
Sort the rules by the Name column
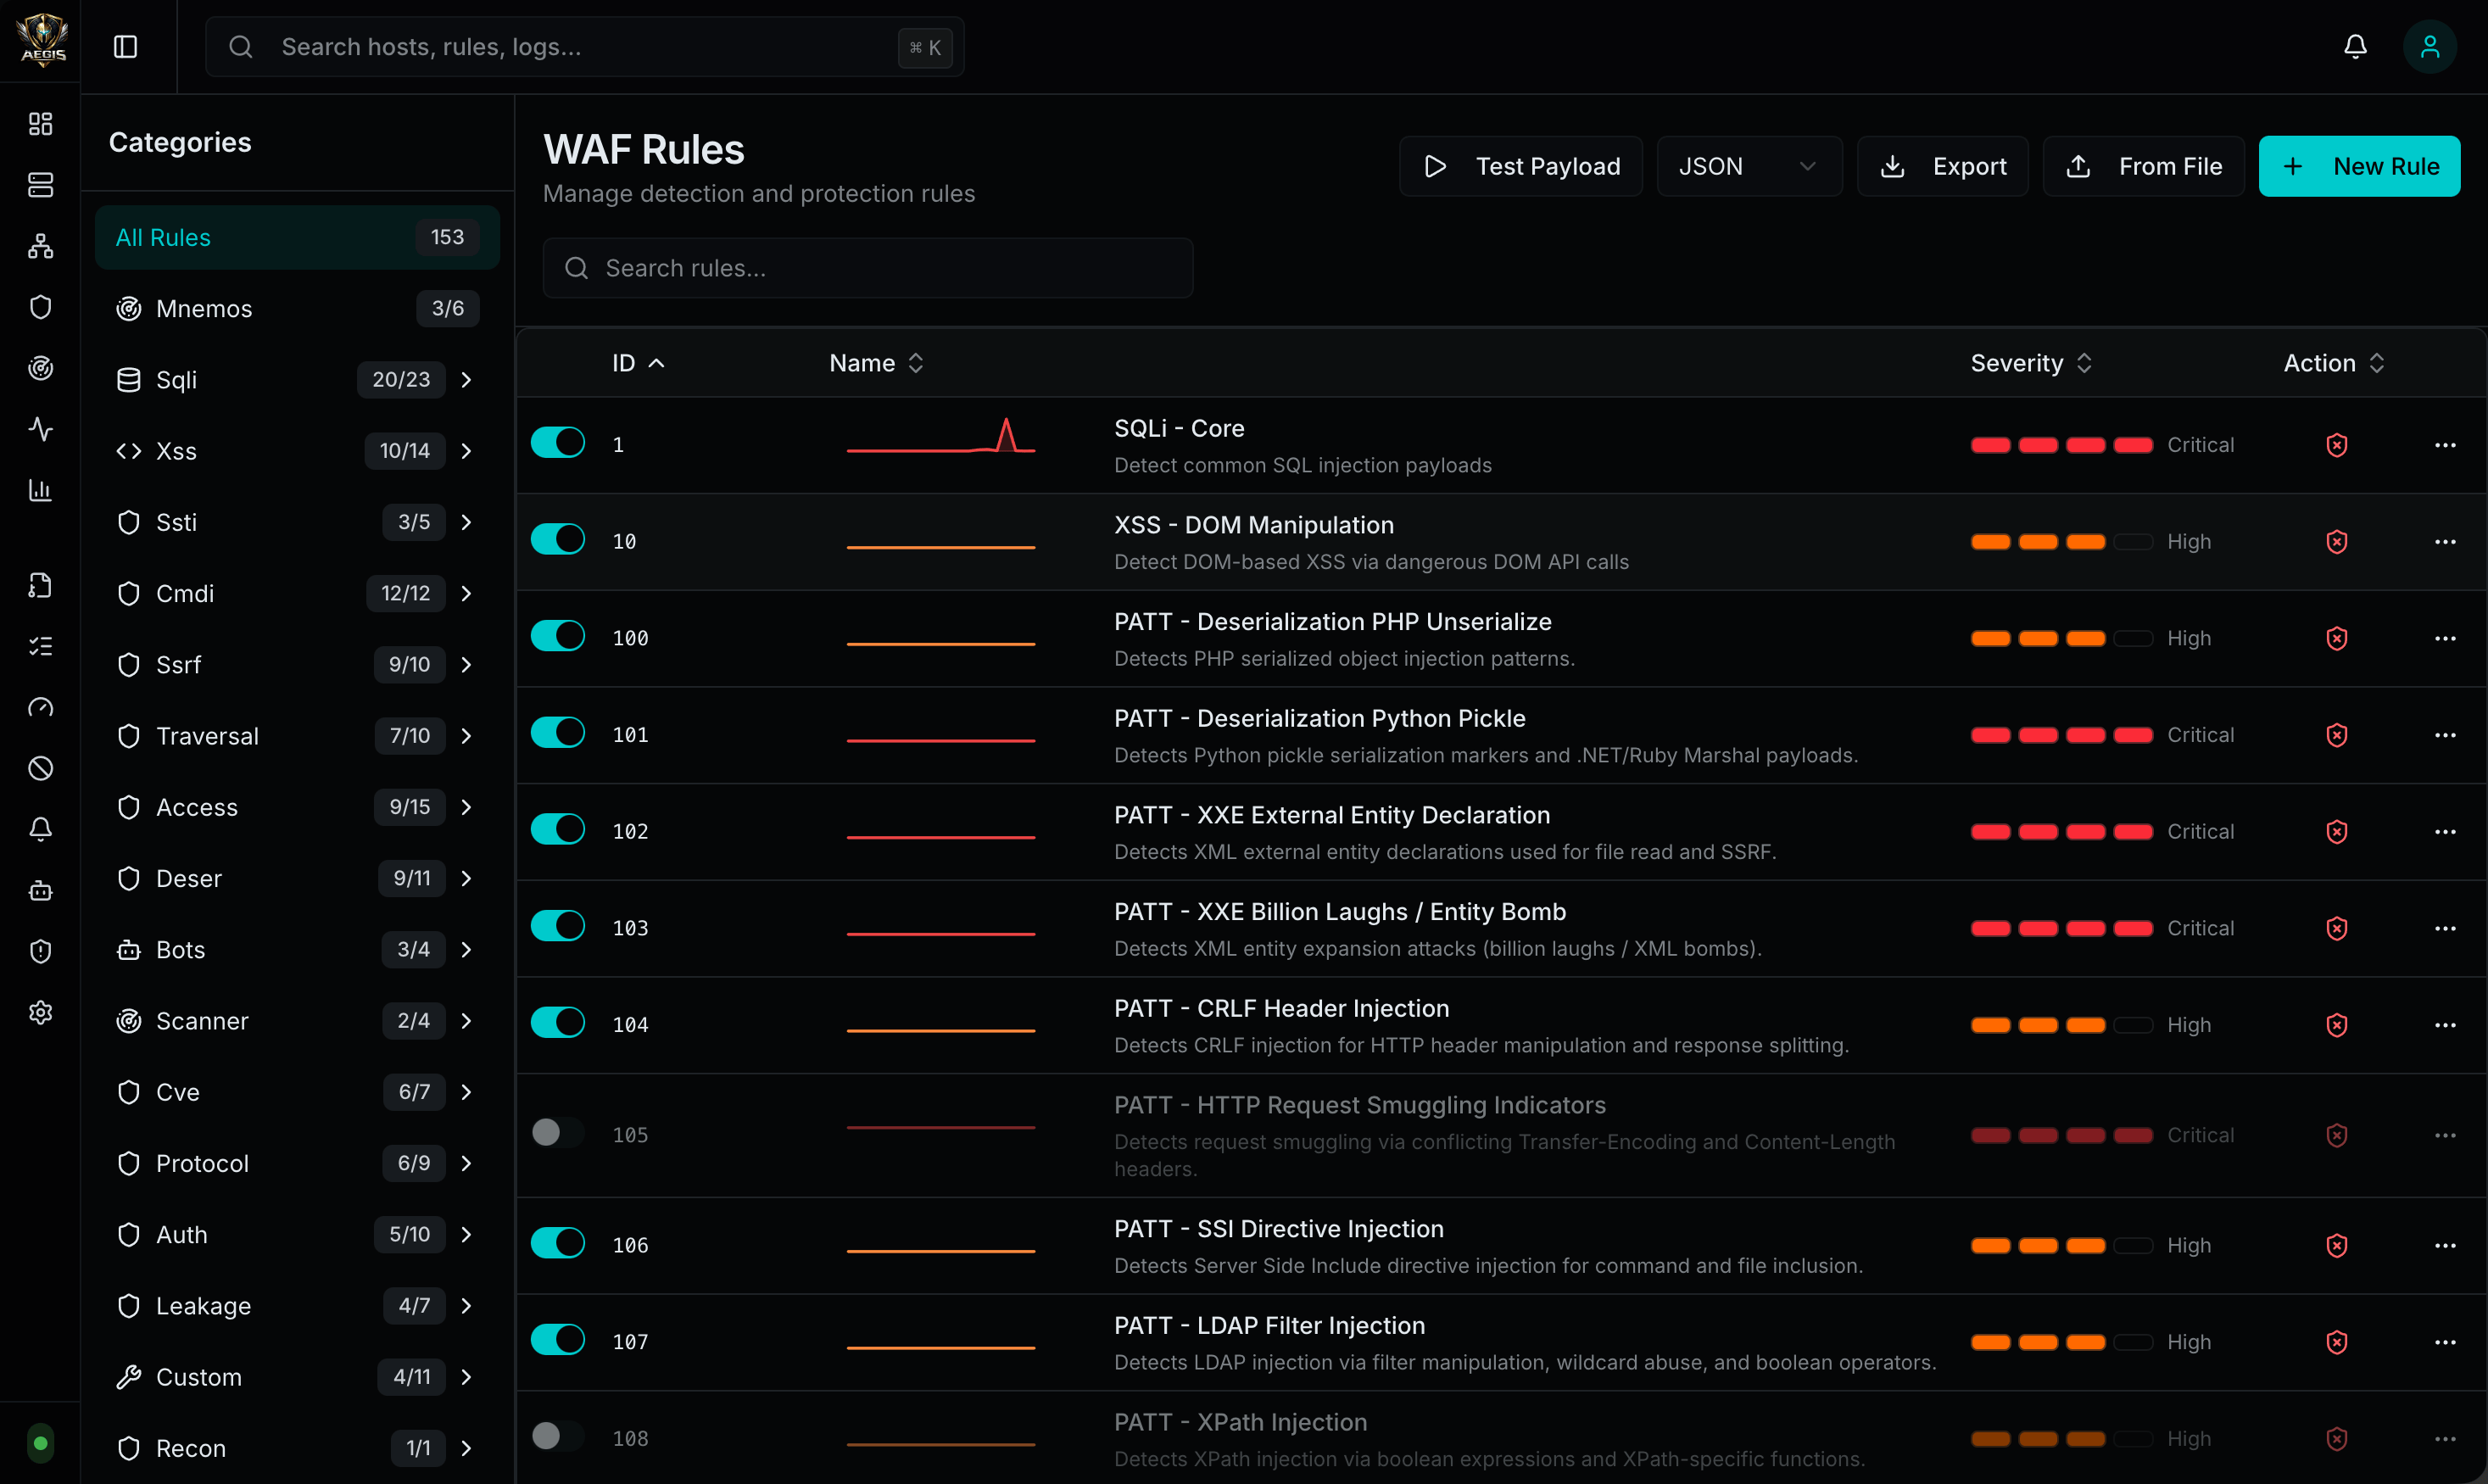pyautogui.click(x=876, y=363)
